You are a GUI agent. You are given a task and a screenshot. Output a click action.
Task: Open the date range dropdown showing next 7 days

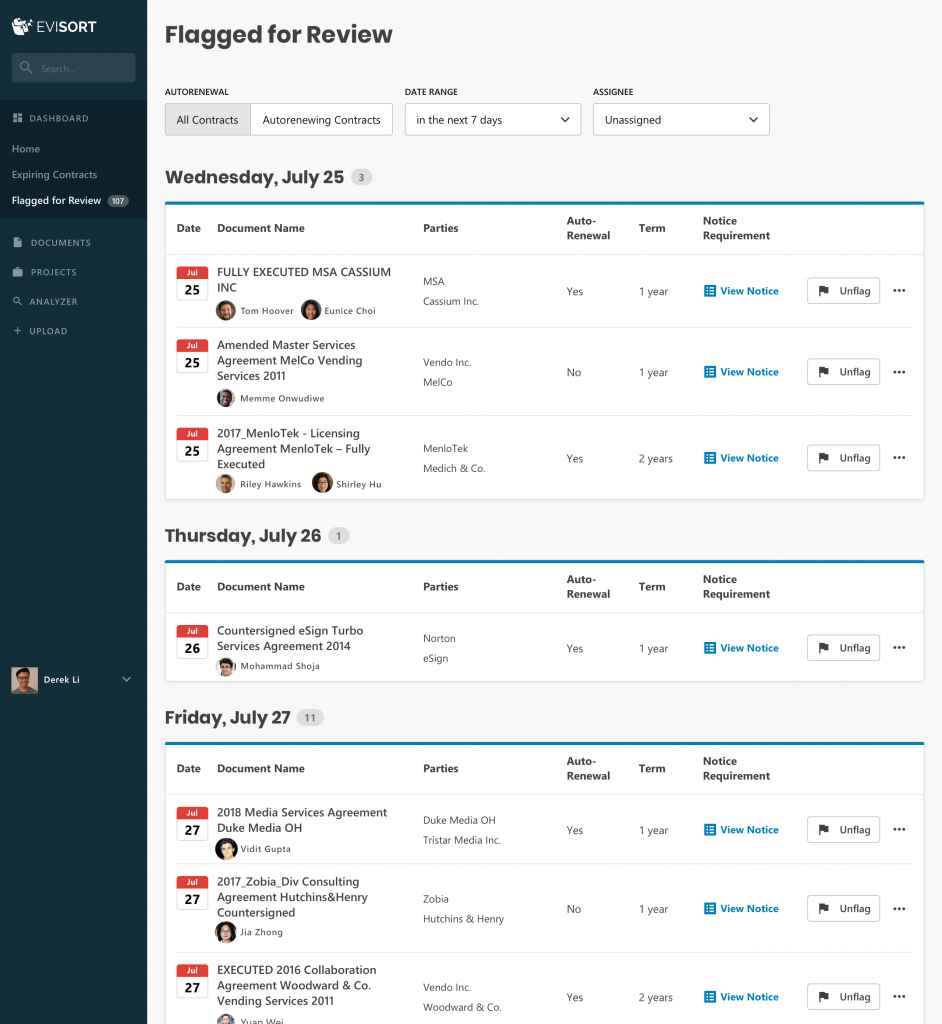pos(492,119)
